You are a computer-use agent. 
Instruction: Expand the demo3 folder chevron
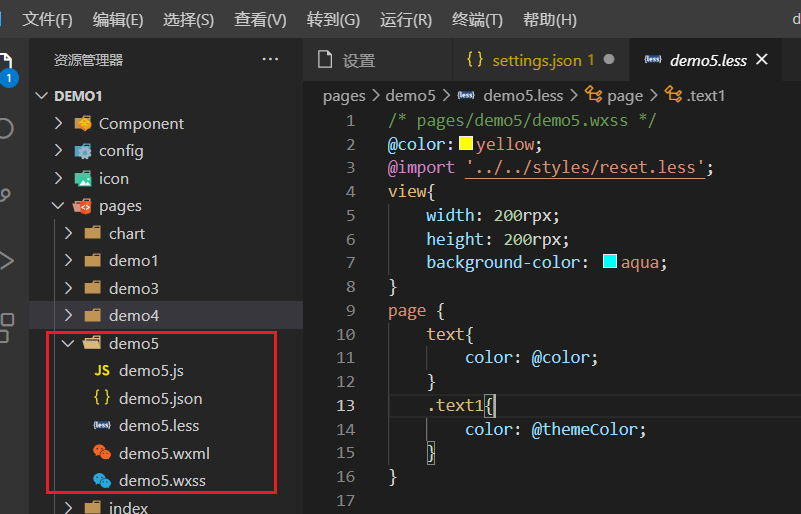tap(68, 288)
